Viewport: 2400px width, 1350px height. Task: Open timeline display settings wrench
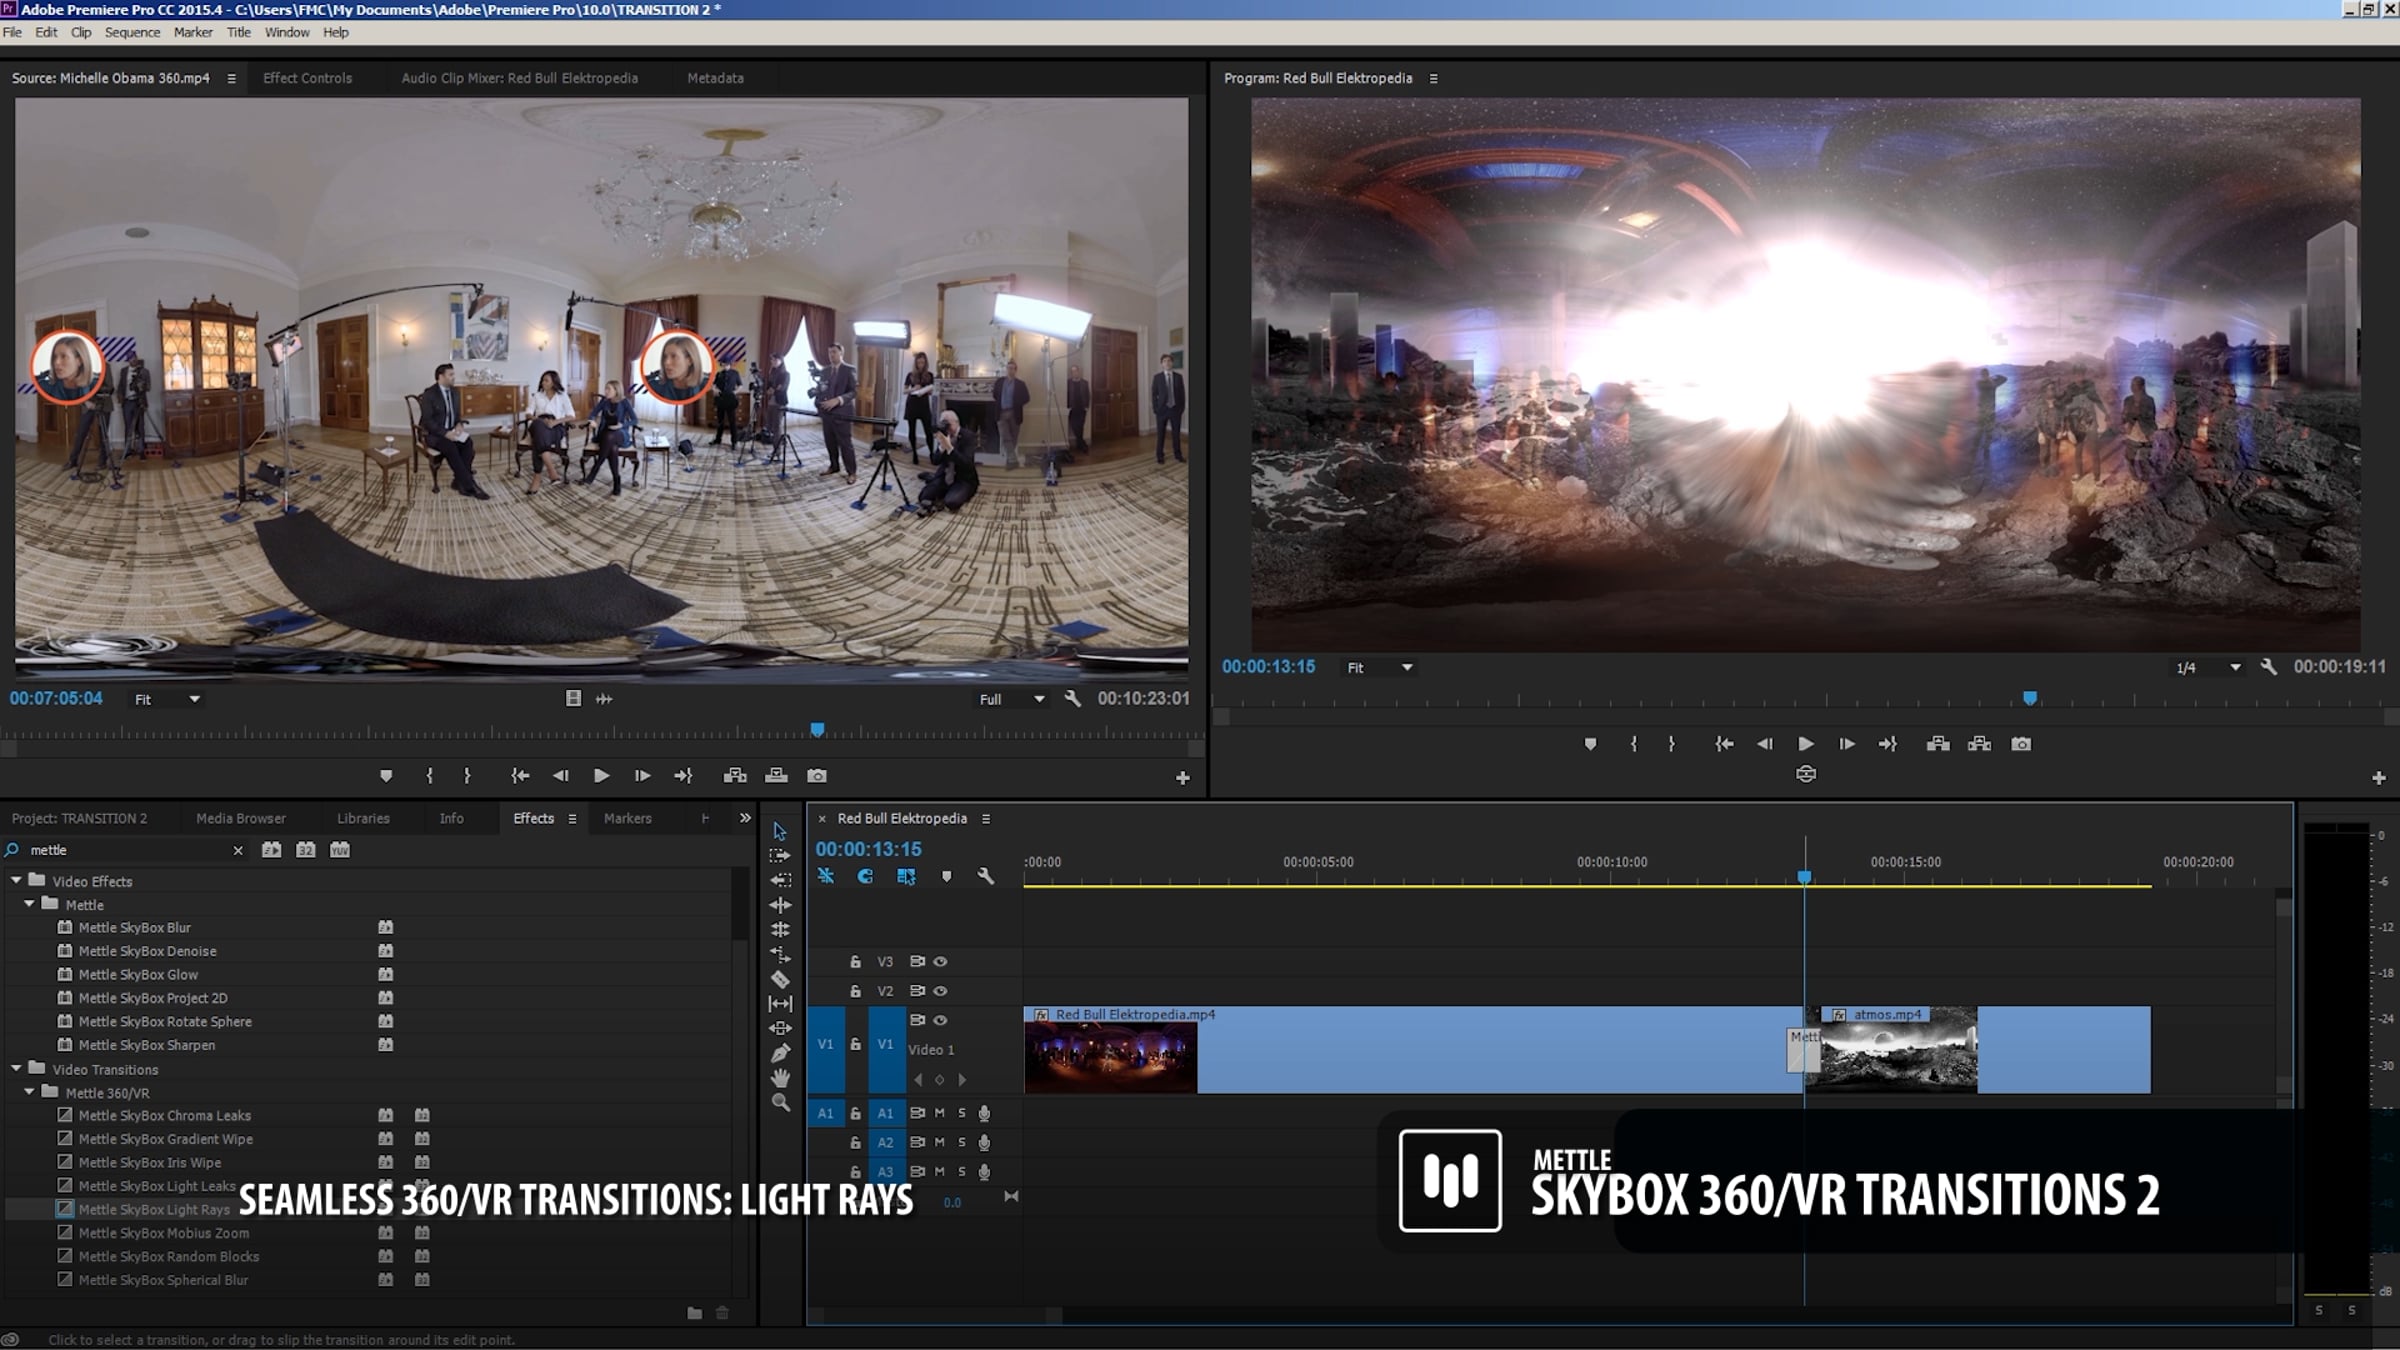(985, 876)
